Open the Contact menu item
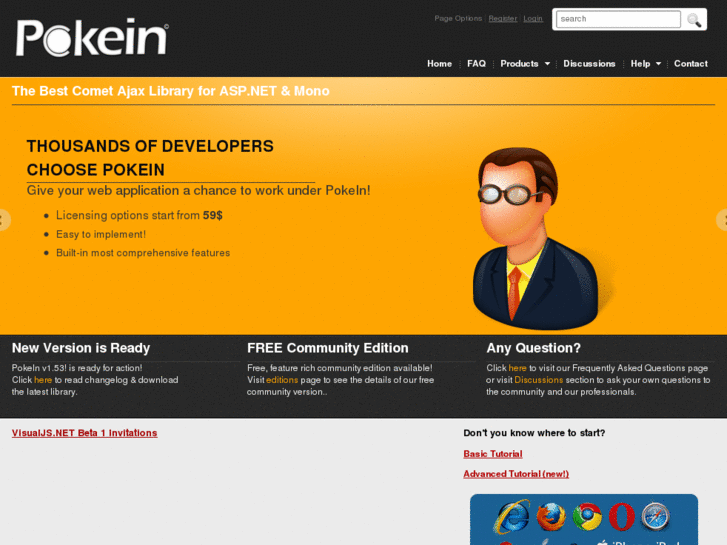The image size is (727, 545). pos(691,64)
